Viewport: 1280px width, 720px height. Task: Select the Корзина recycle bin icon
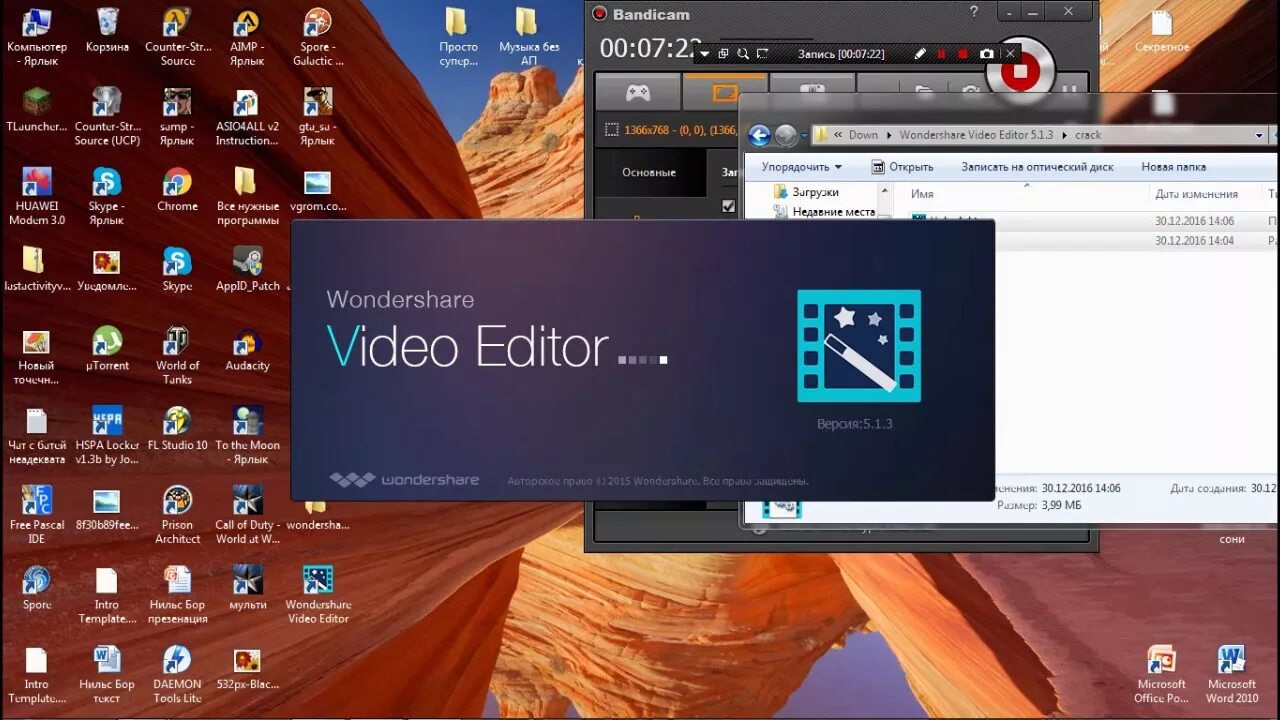(107, 29)
